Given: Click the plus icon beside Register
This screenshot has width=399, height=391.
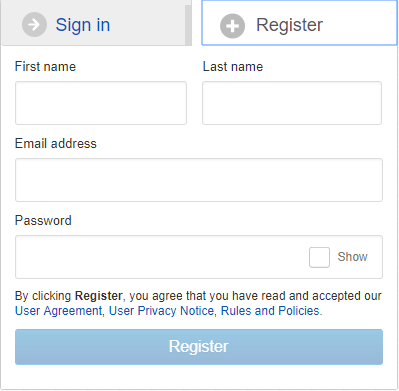Looking at the screenshot, I should coord(232,26).
